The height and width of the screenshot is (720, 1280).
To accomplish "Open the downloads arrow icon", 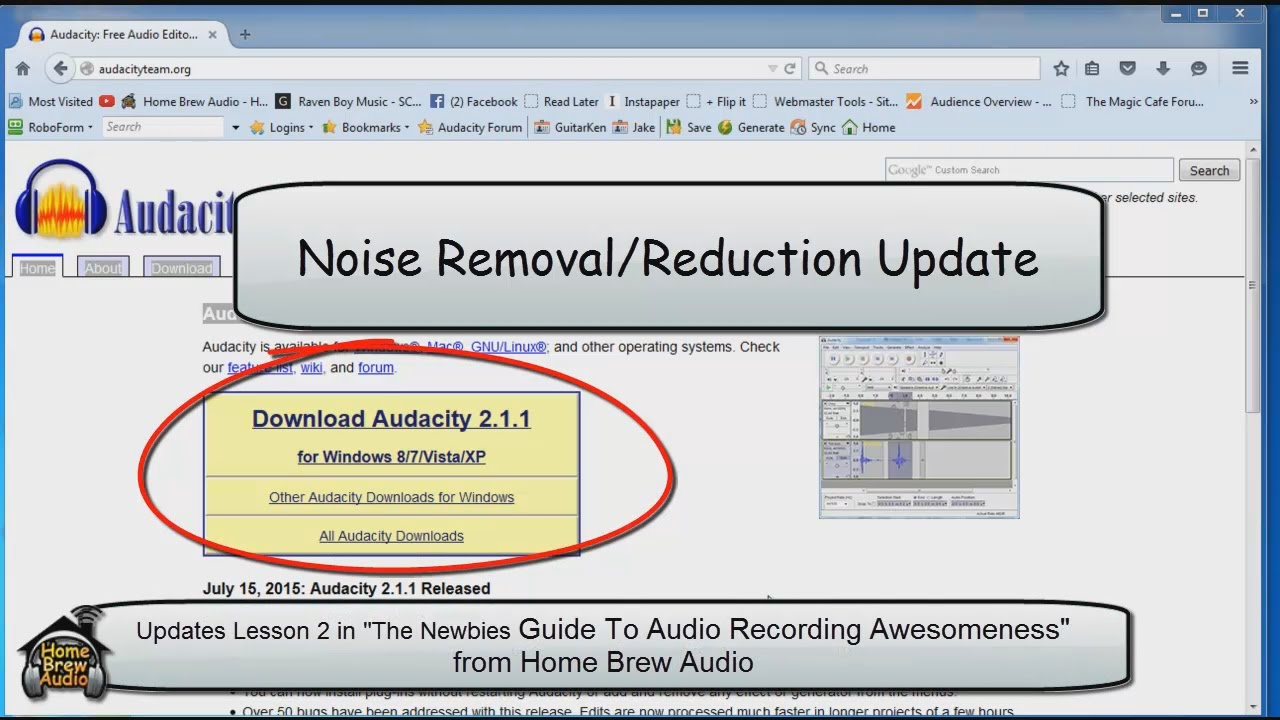I will [1162, 69].
